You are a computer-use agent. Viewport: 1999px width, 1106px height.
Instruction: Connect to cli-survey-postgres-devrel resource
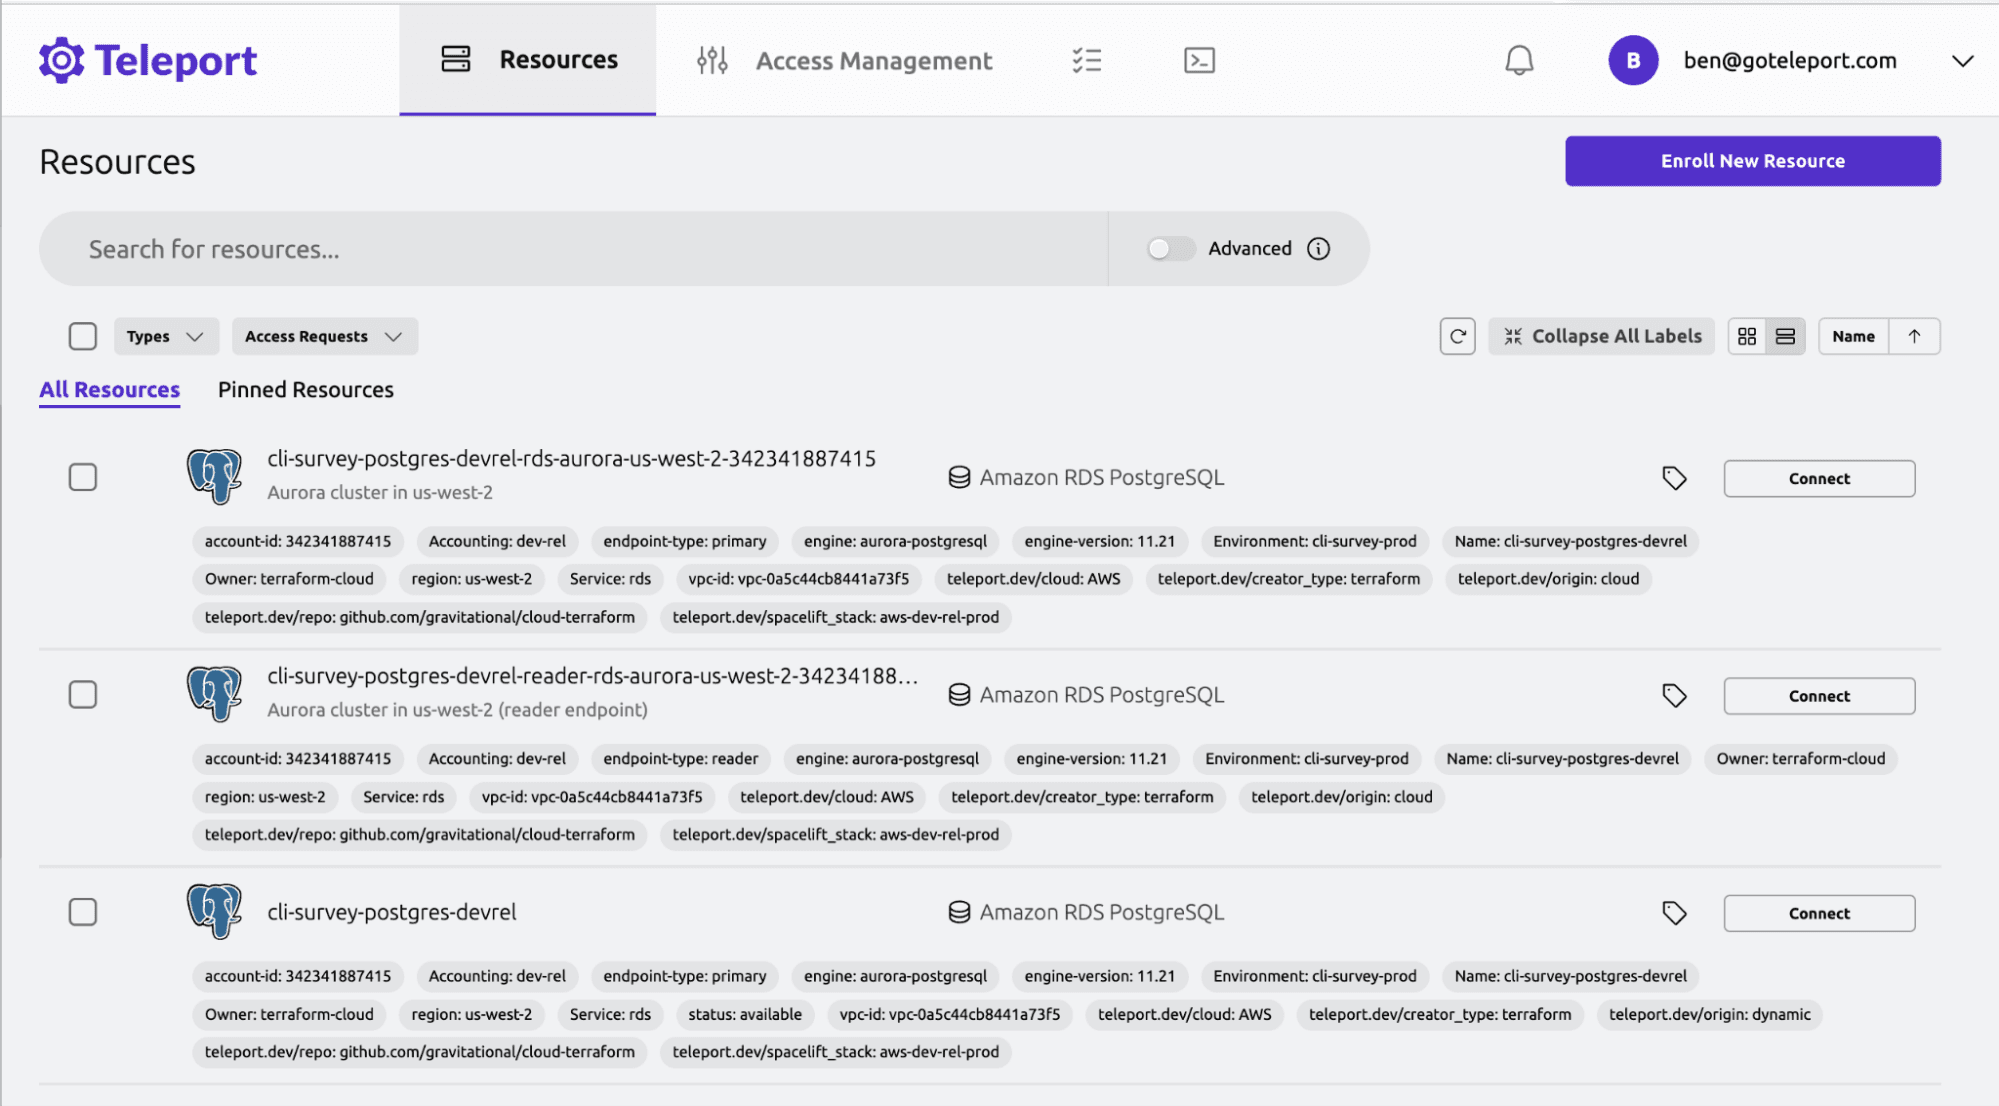click(x=1818, y=913)
